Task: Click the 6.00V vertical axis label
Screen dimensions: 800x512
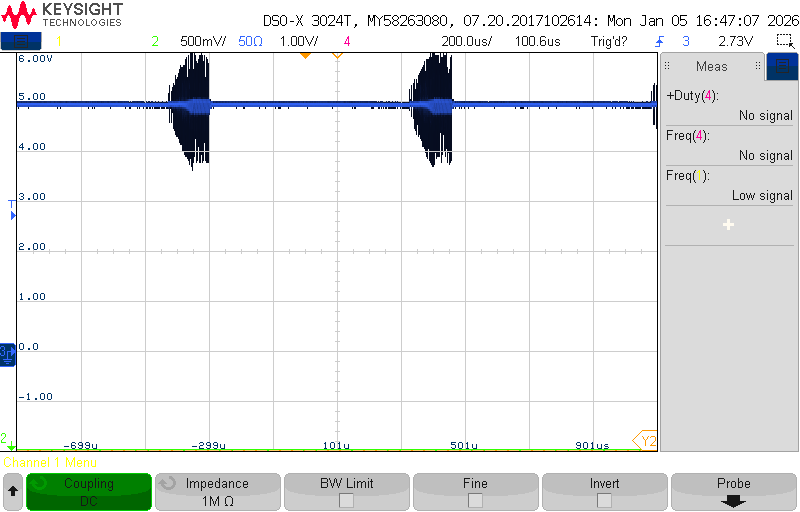Action: 35,59
